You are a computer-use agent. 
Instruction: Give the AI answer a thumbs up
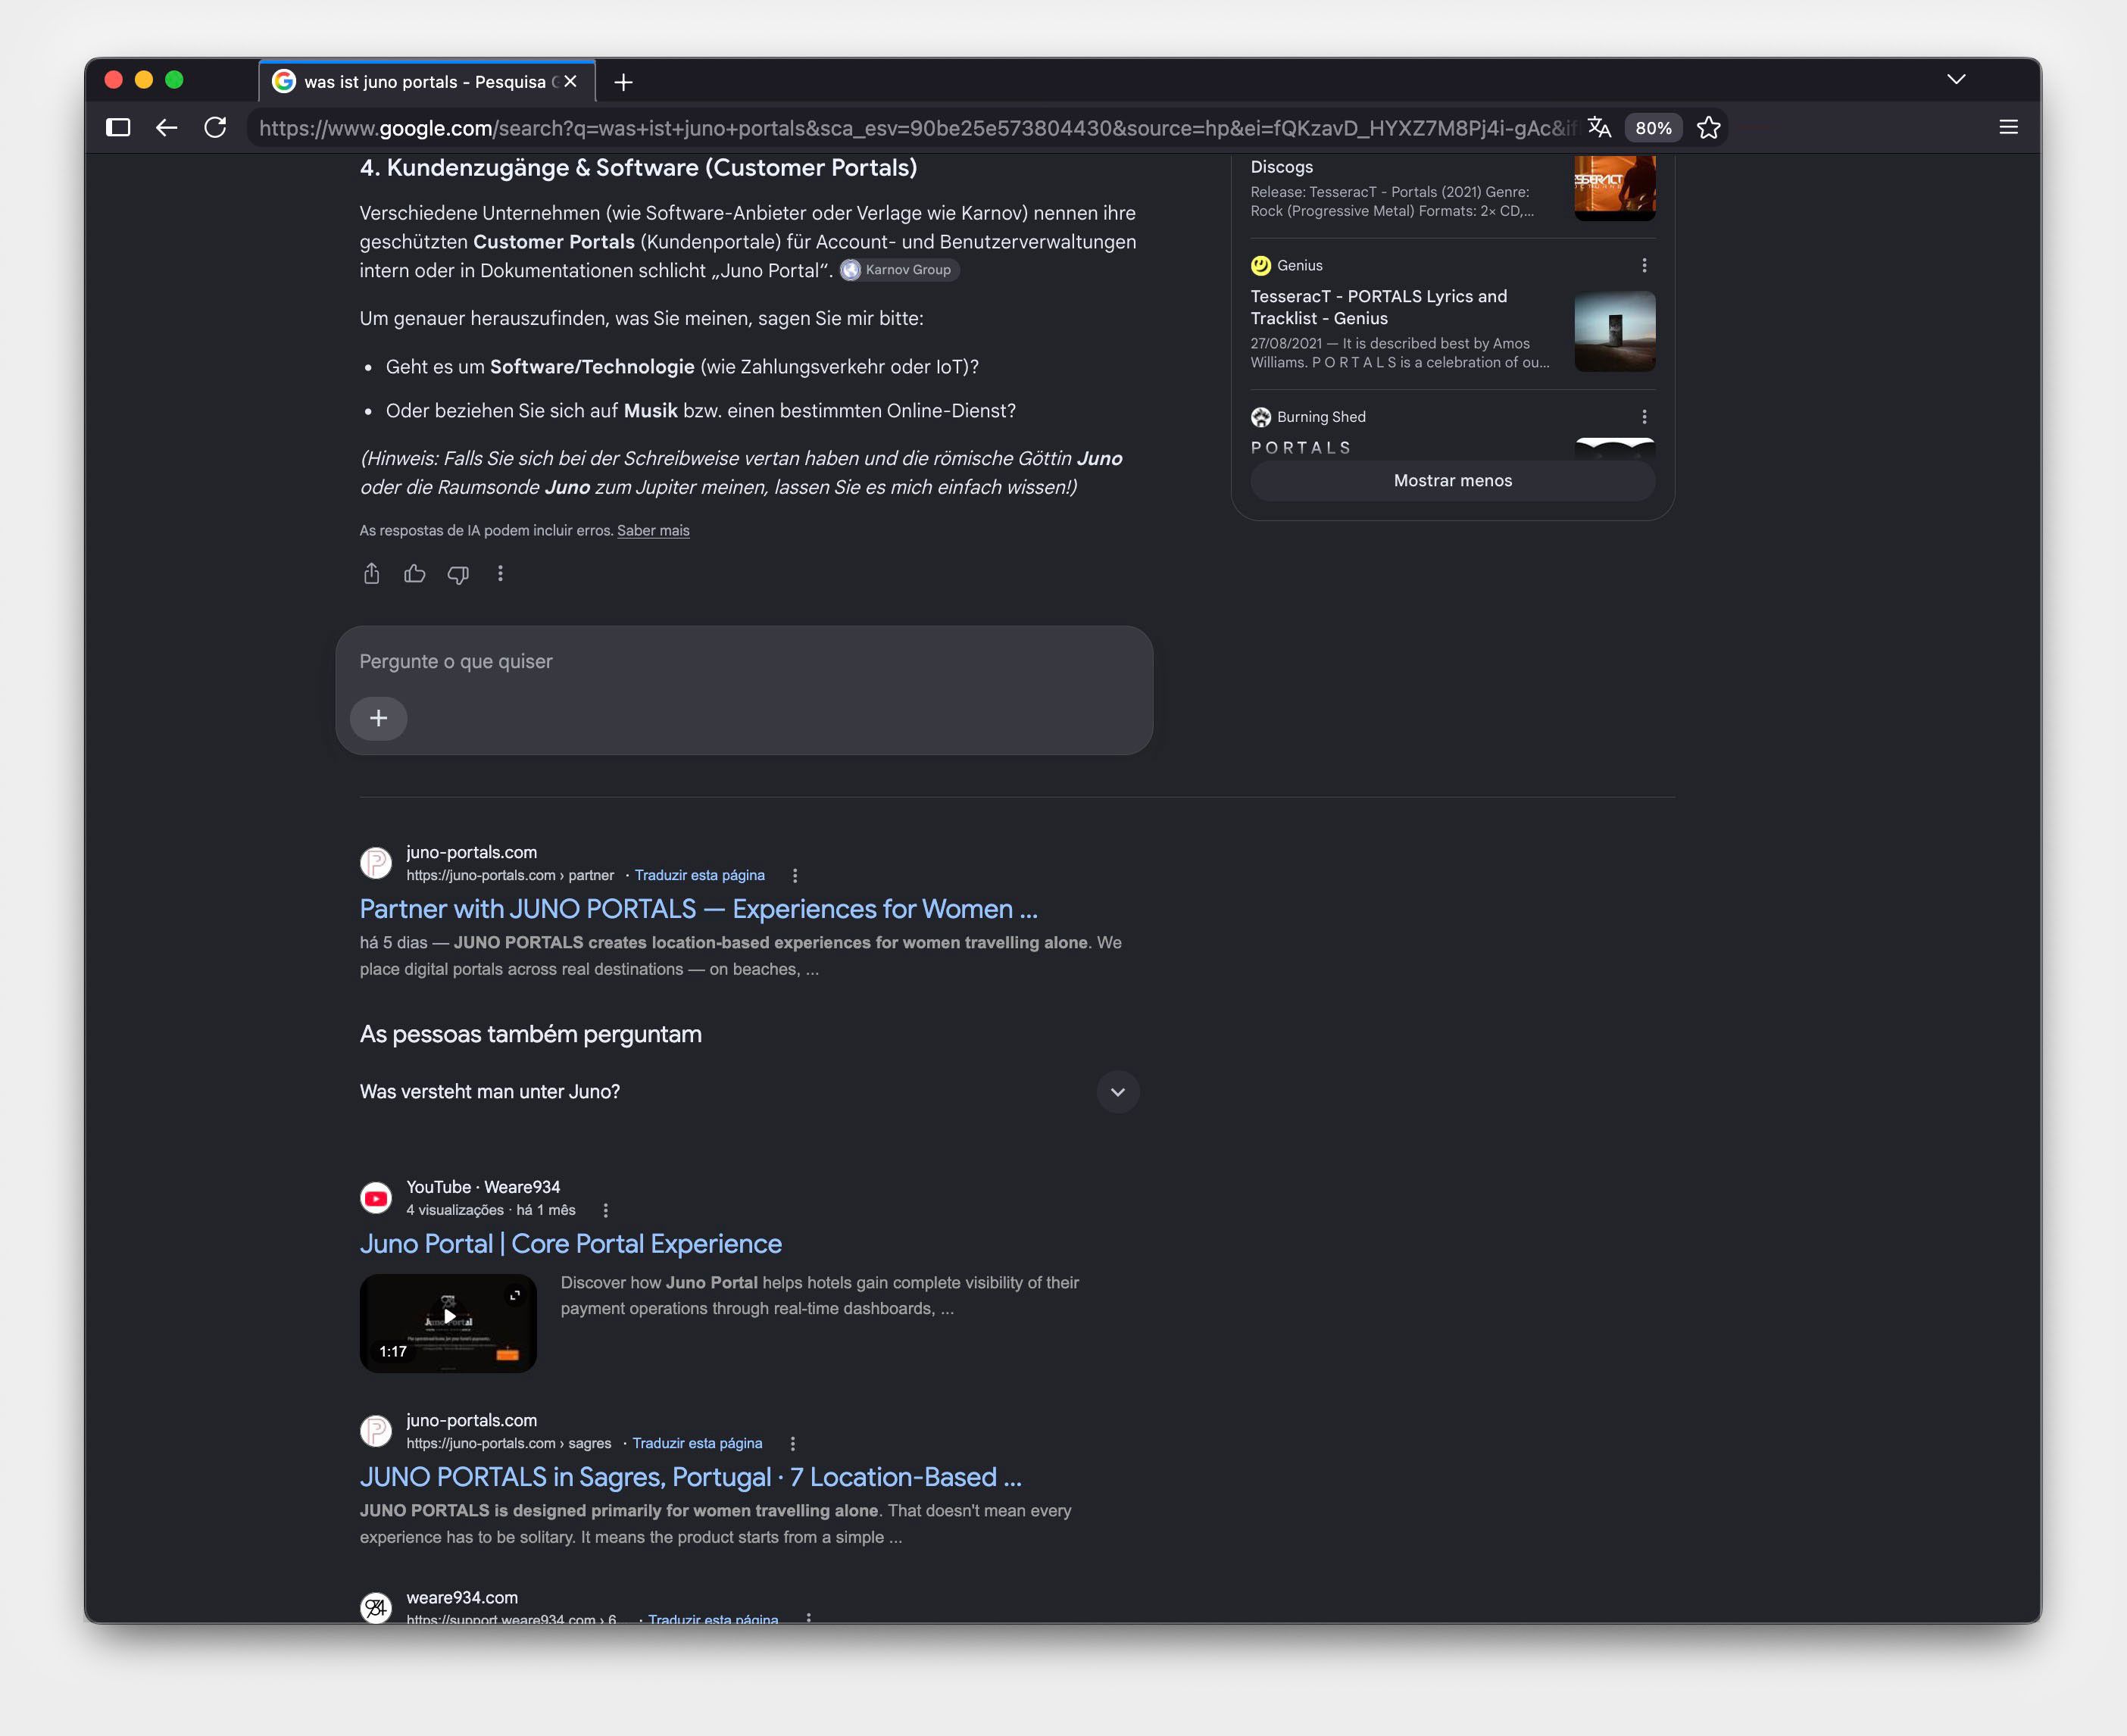click(x=415, y=574)
